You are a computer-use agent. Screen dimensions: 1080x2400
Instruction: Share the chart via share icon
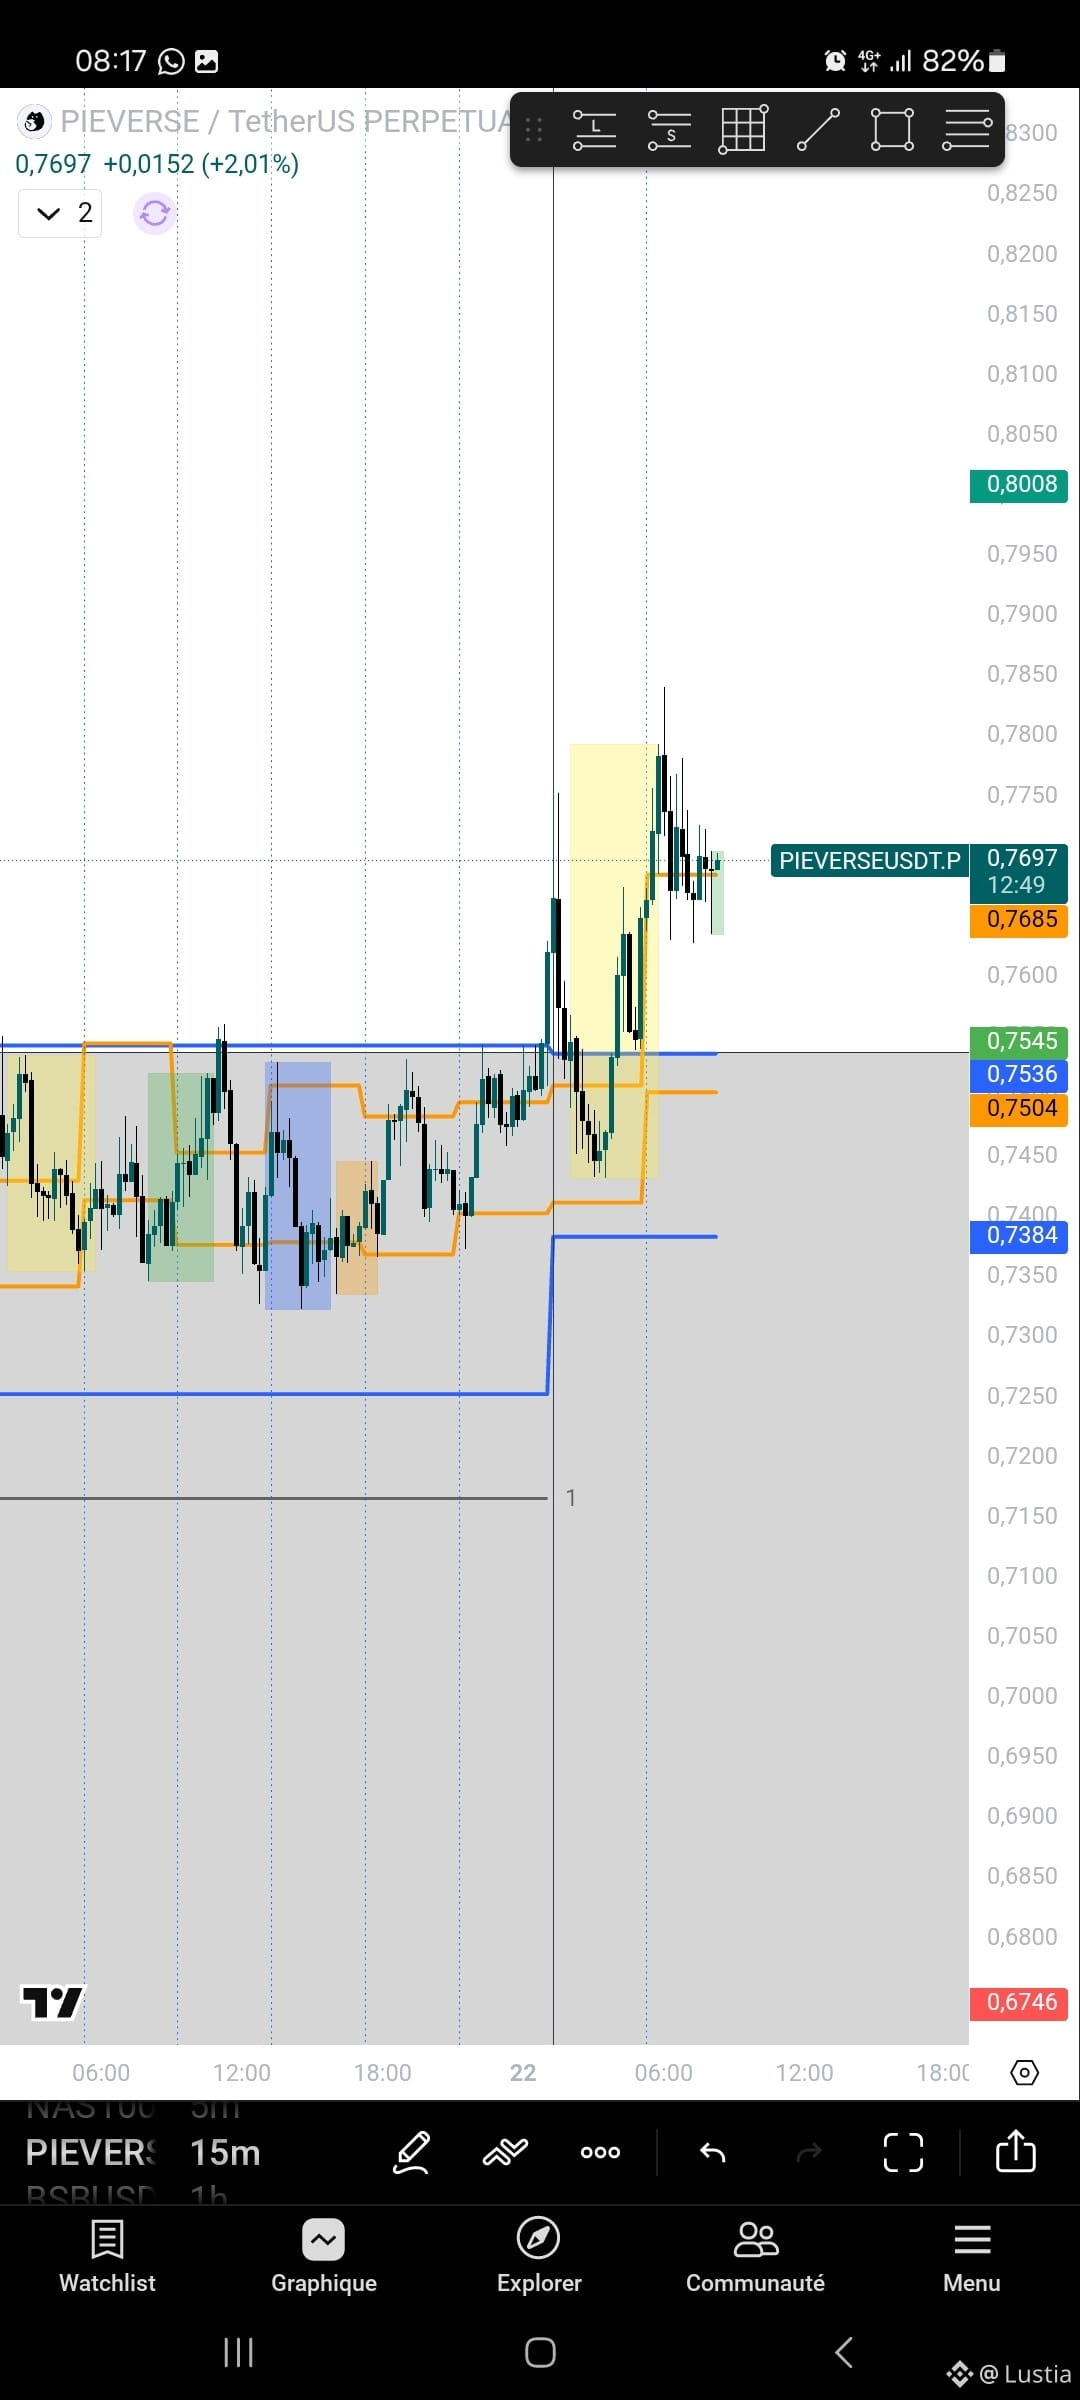tap(1016, 2150)
